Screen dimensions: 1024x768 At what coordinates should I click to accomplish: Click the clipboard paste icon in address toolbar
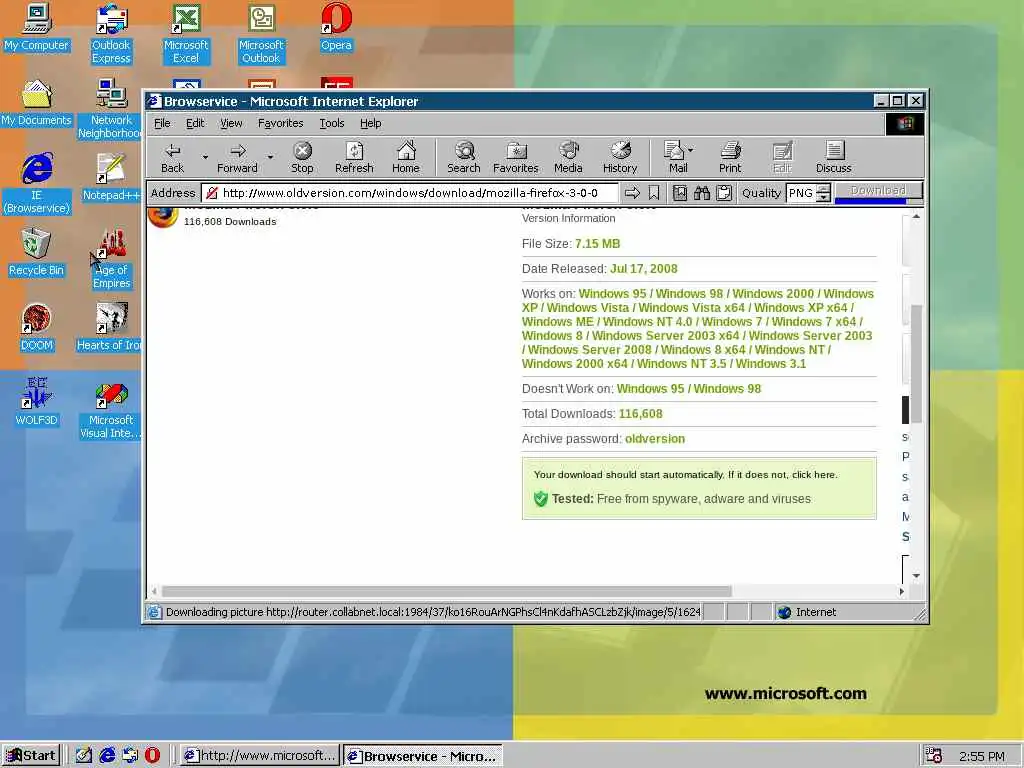pos(724,193)
